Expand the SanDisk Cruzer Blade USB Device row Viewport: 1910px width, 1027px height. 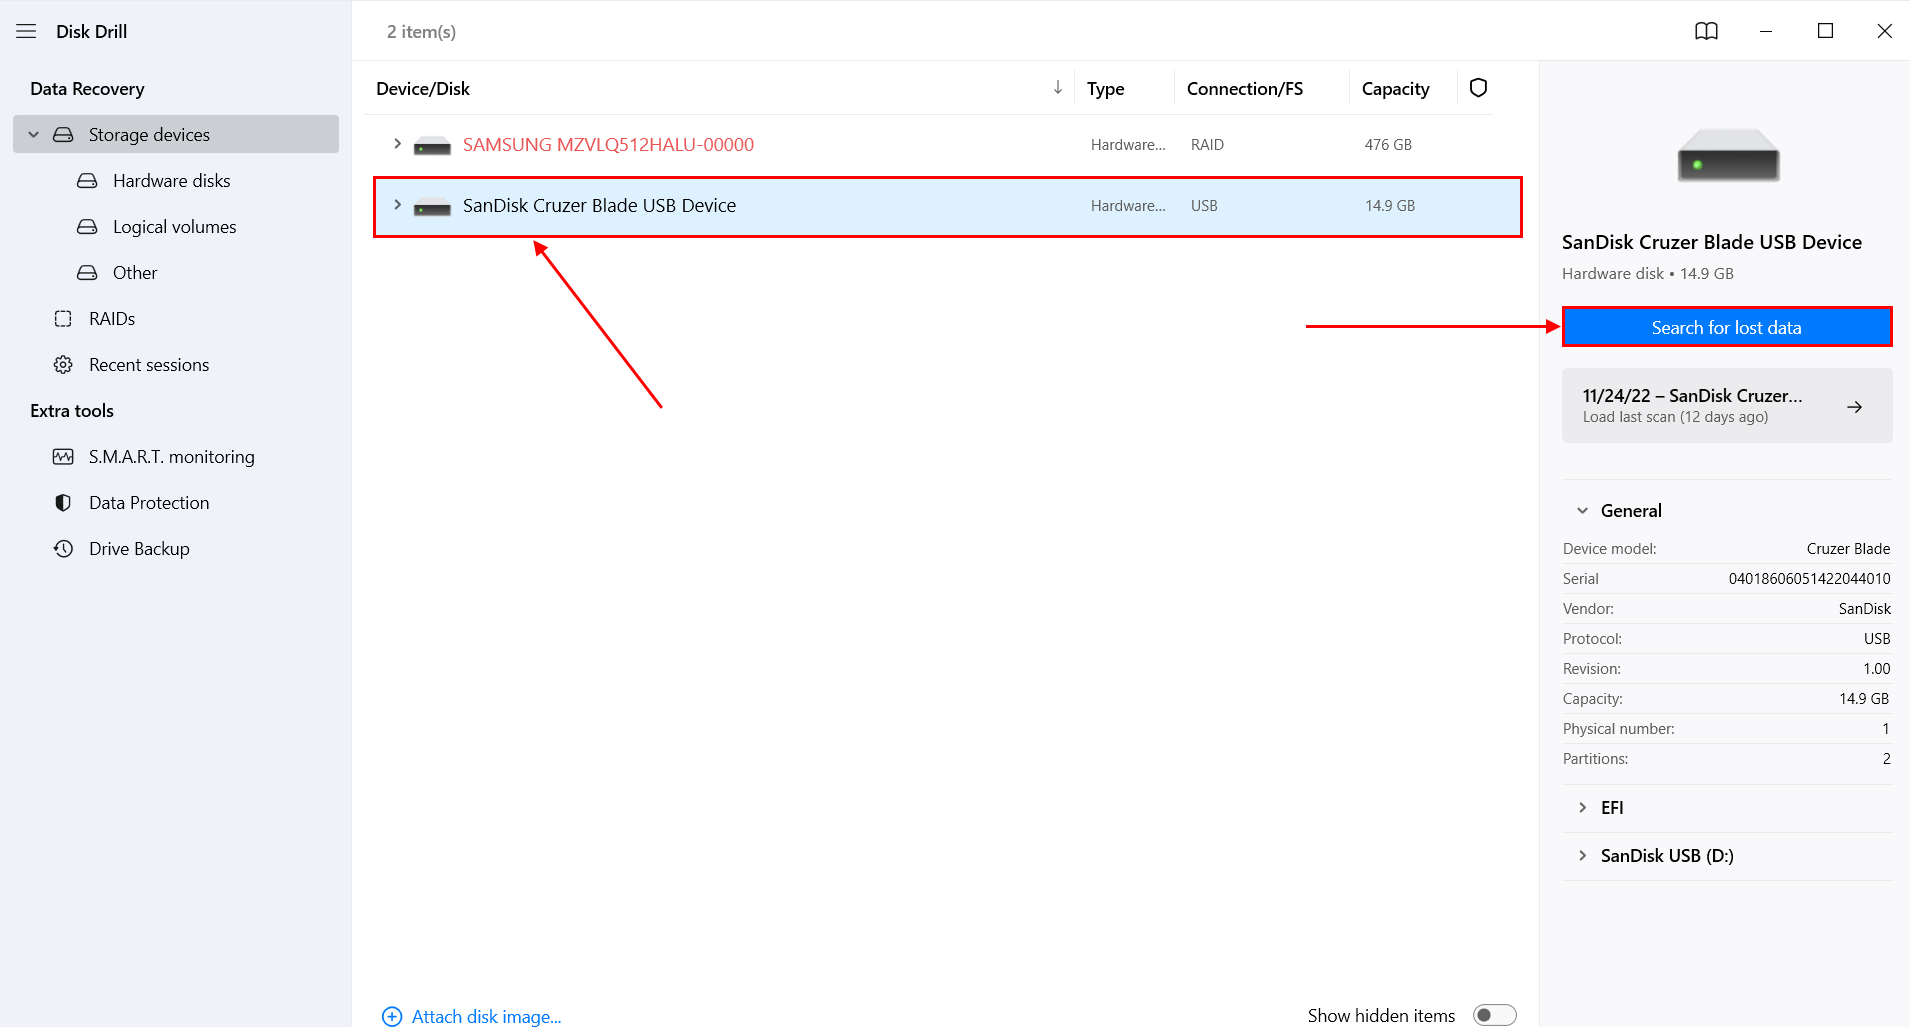(397, 205)
